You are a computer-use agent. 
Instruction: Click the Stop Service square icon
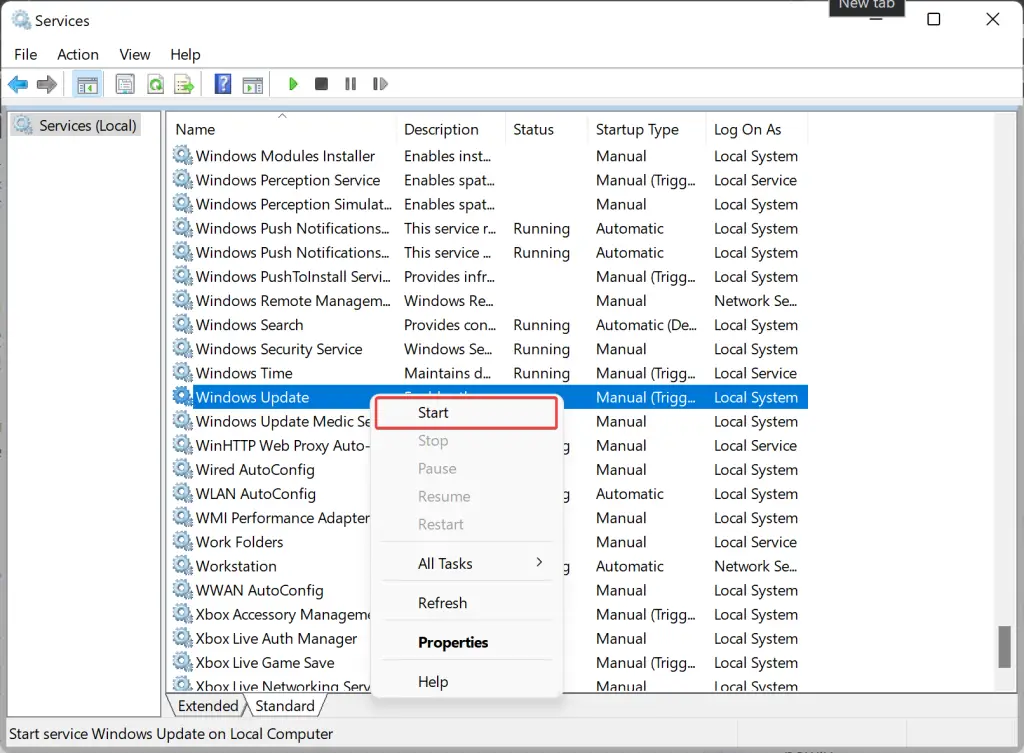pos(321,84)
